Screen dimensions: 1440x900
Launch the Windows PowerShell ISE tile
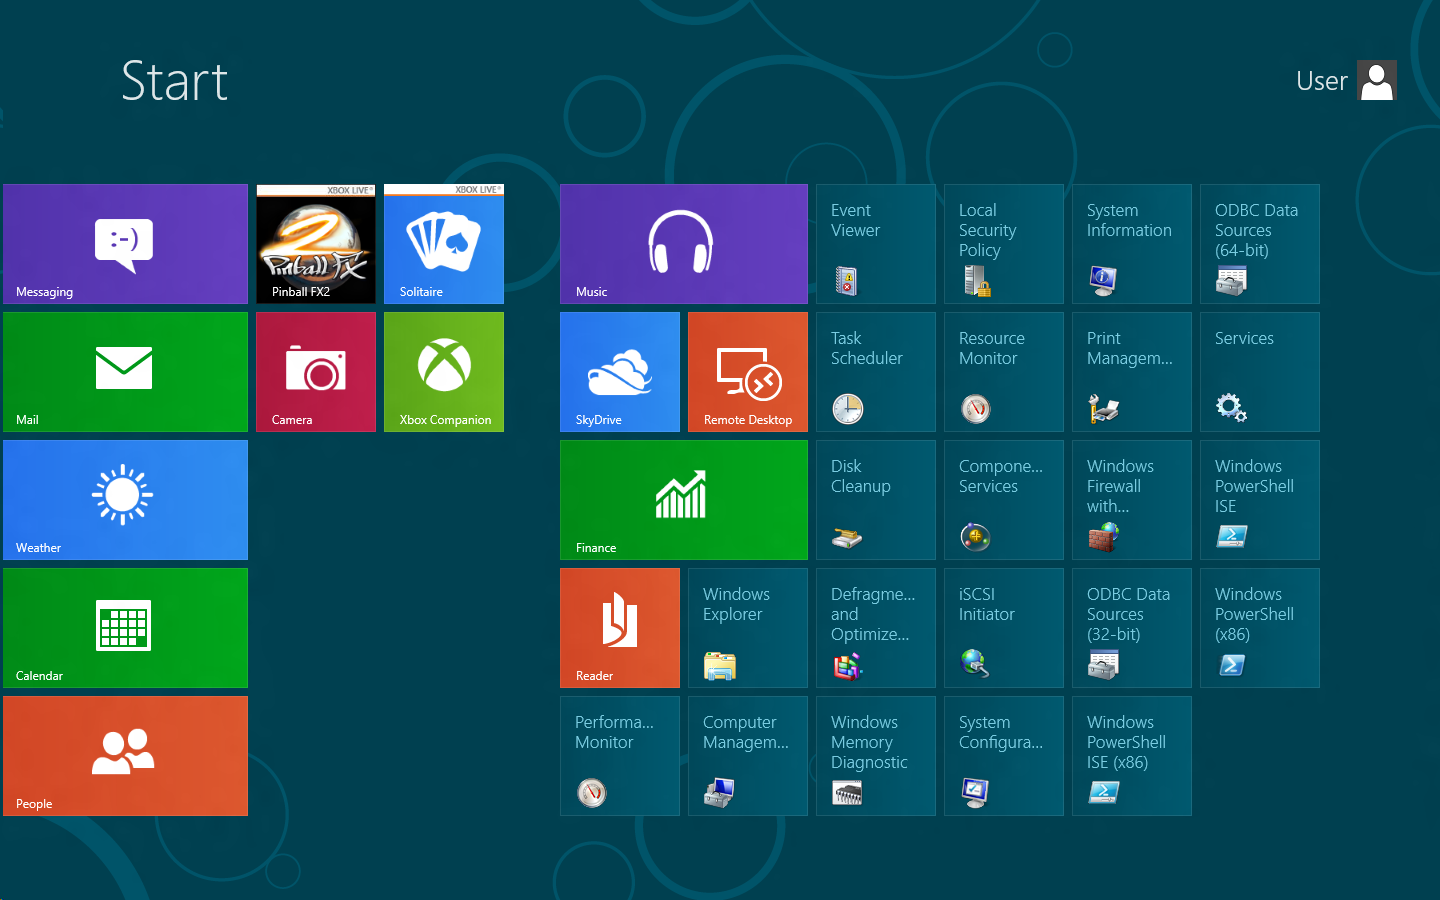click(1260, 500)
